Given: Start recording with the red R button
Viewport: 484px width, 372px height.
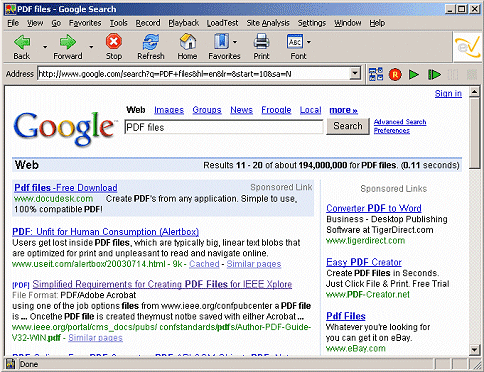Looking at the screenshot, I should tap(395, 74).
